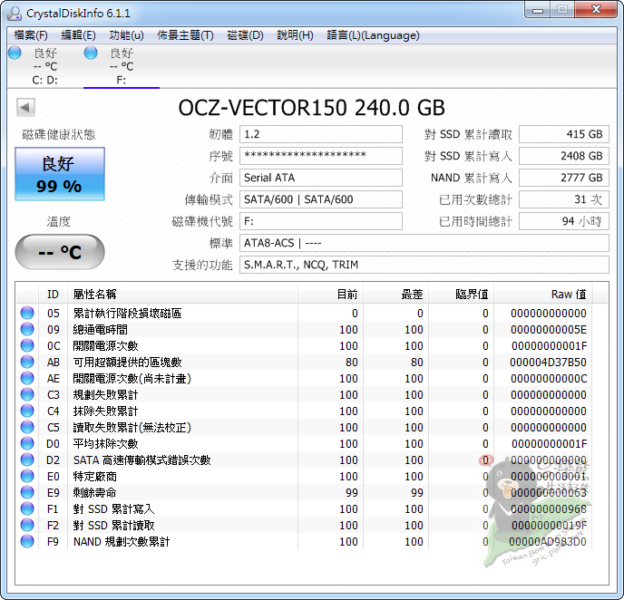Viewport: 624px width, 600px height.
Task: Click the features field S.M.A.R.T., NCQ, TRIM
Action: point(424,265)
